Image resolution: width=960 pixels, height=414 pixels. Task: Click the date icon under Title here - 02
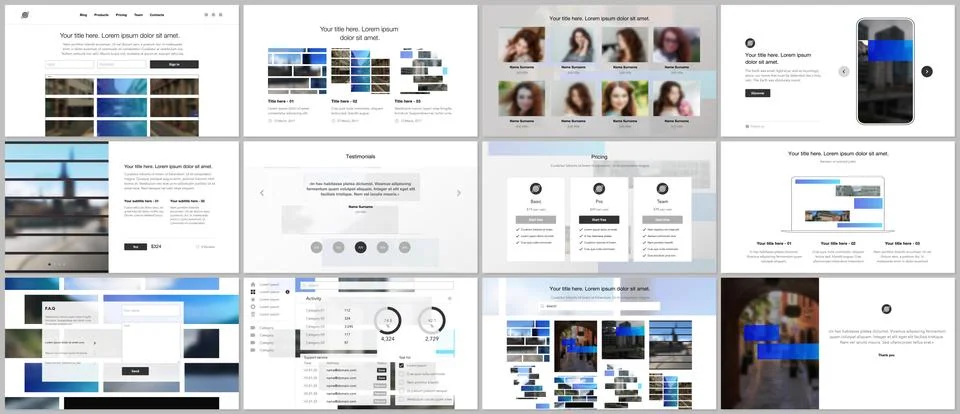coord(334,121)
